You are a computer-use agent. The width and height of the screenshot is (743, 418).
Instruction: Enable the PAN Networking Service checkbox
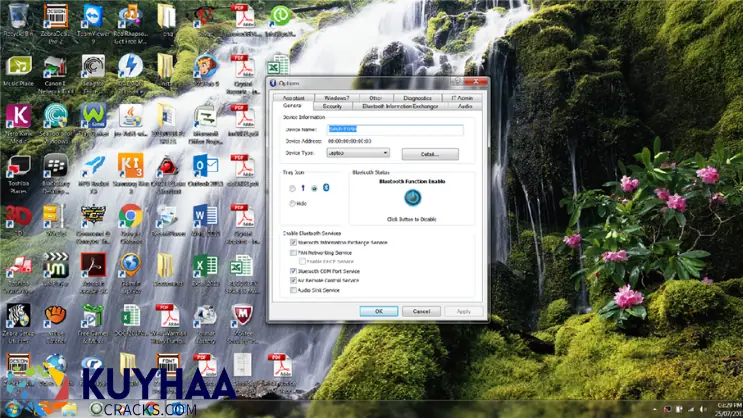click(293, 254)
